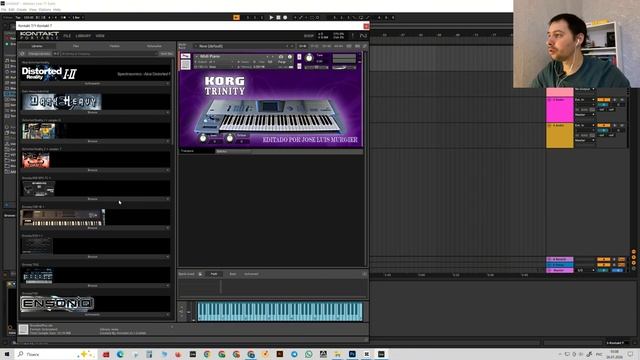Image resolution: width=640 pixels, height=360 pixels.
Task: Select the Instrument tab in Quick-Load
Action: click(x=251, y=274)
